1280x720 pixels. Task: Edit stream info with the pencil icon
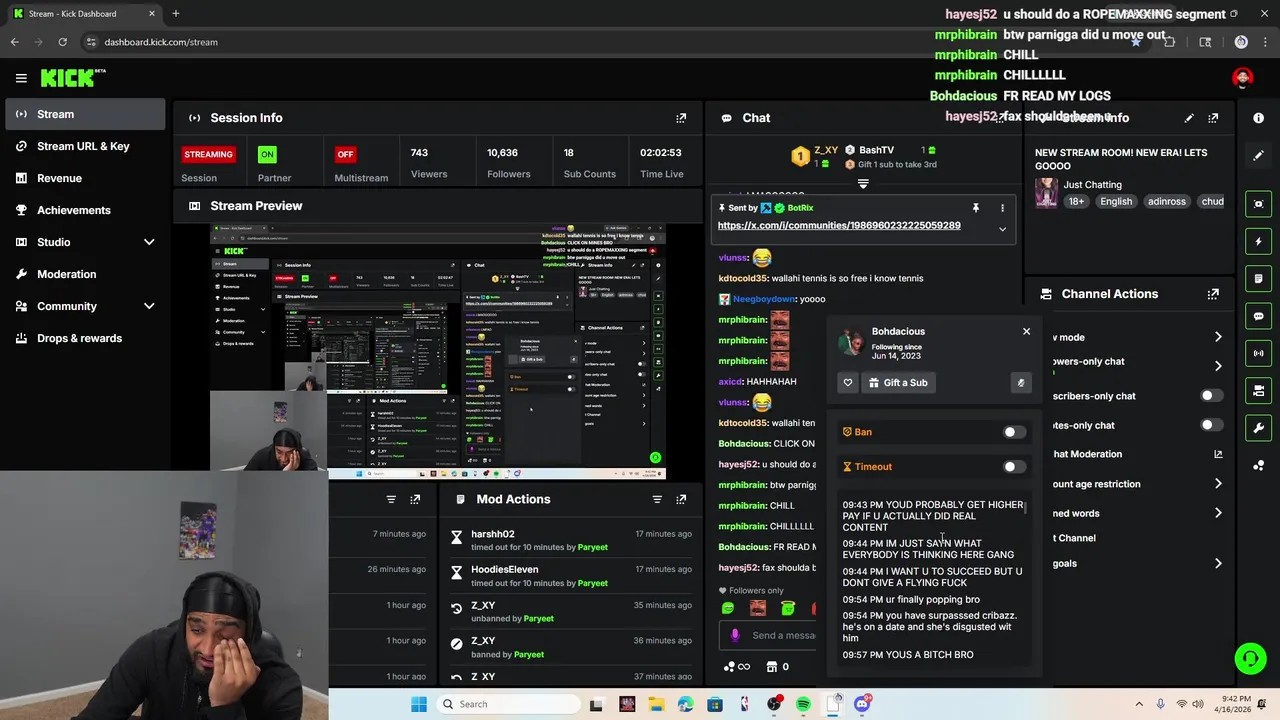[x=1189, y=118]
